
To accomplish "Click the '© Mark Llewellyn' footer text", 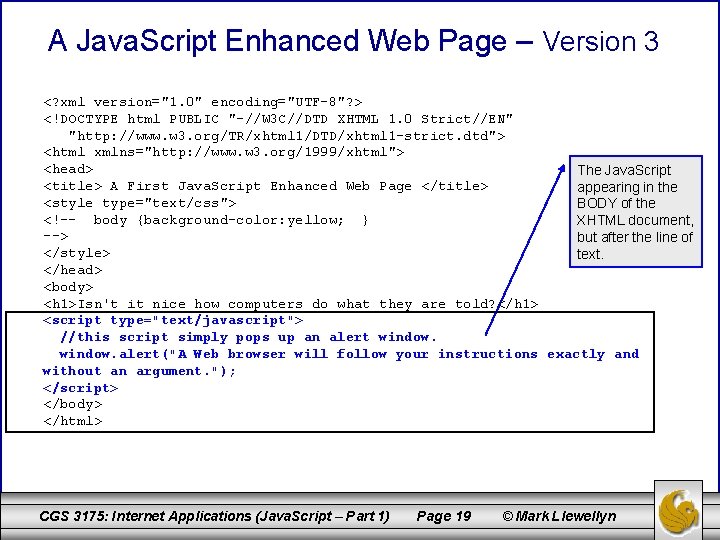I will pos(559,516).
